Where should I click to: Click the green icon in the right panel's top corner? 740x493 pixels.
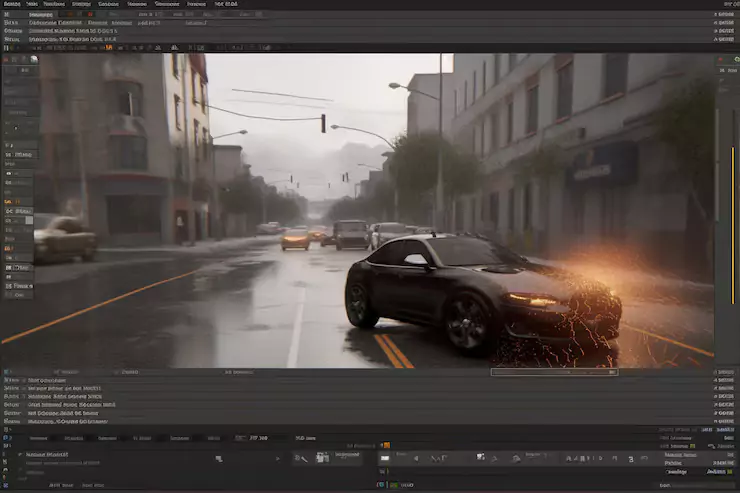coord(737,59)
